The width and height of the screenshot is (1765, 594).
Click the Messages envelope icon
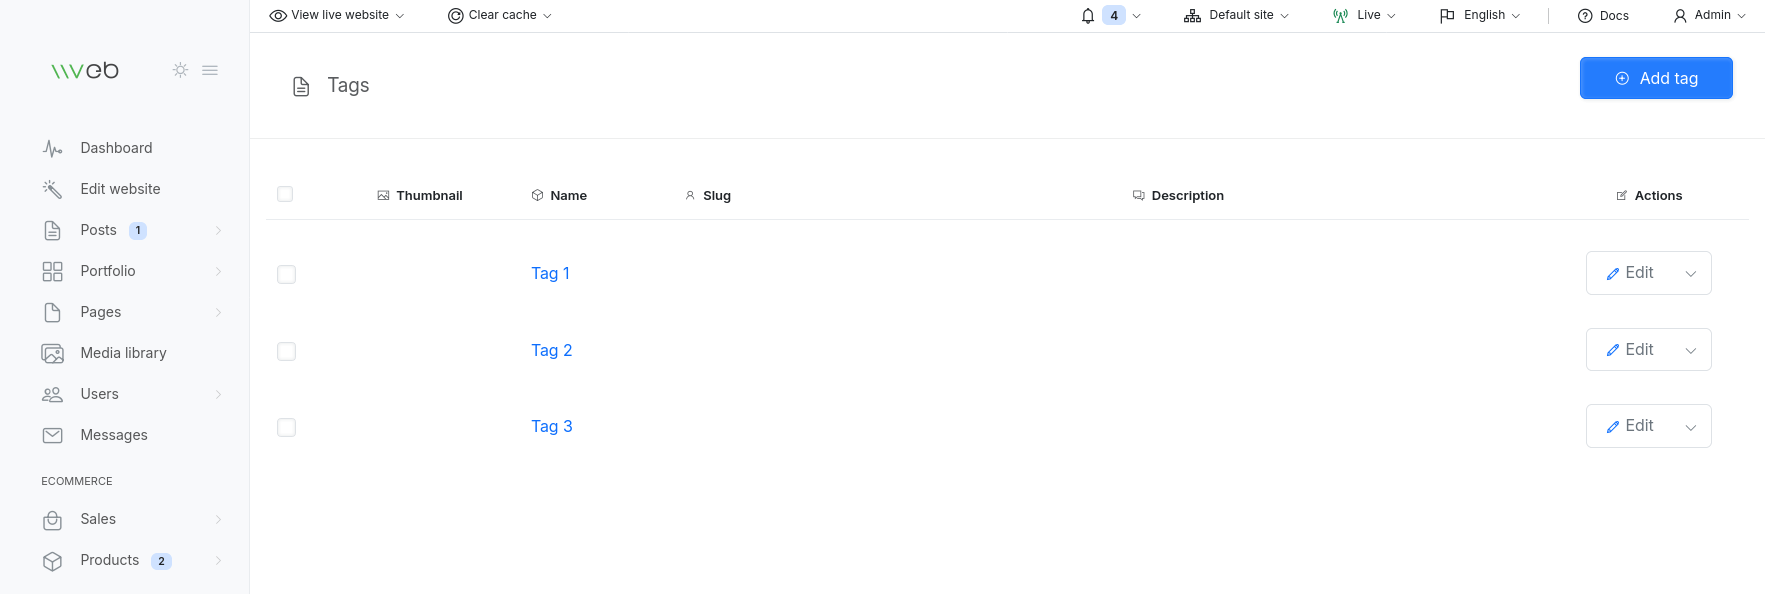pyautogui.click(x=53, y=435)
